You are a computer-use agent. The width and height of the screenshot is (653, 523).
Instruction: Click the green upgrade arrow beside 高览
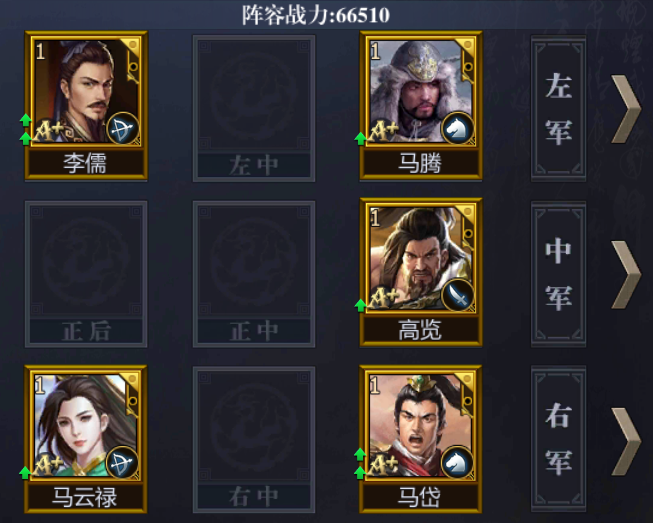pyautogui.click(x=361, y=305)
